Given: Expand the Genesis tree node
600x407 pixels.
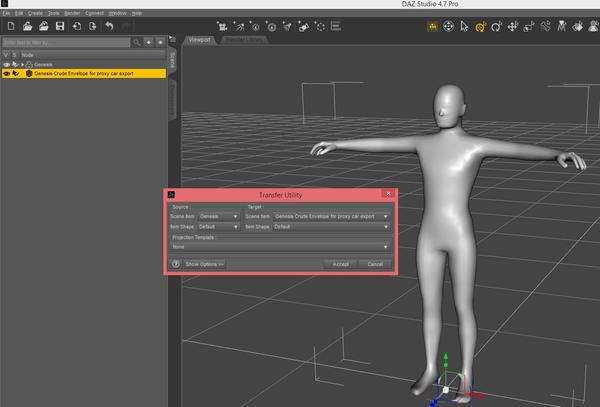Looking at the screenshot, I should click(22, 64).
